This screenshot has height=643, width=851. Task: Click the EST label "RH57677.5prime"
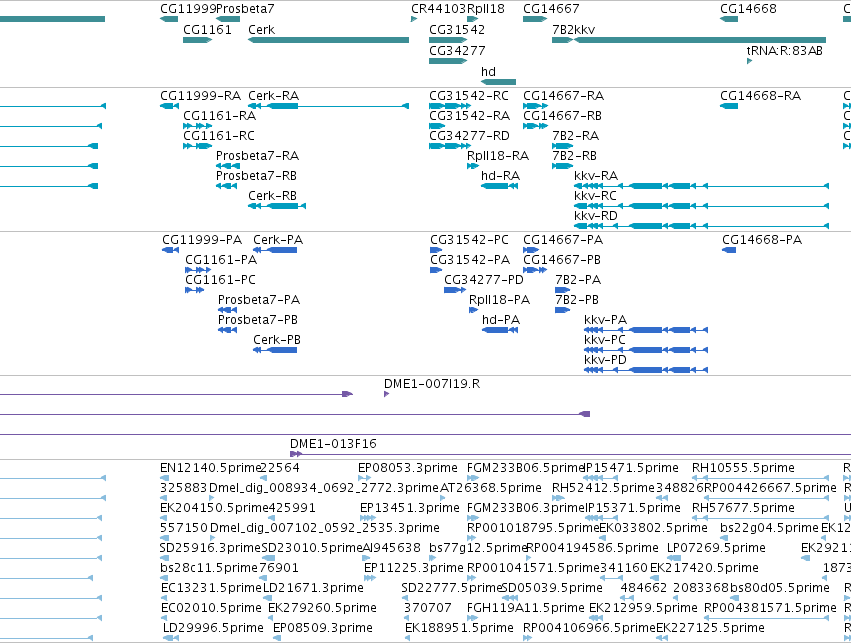(x=743, y=508)
